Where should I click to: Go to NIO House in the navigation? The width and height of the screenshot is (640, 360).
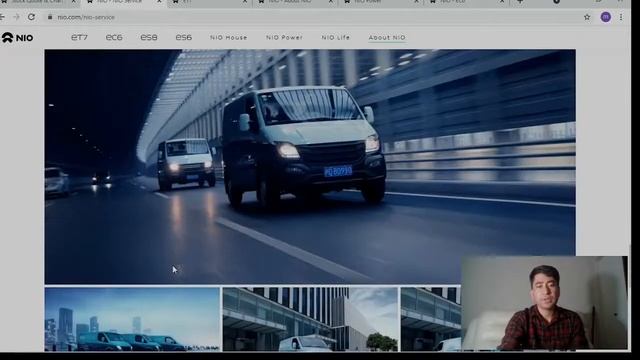(229, 38)
